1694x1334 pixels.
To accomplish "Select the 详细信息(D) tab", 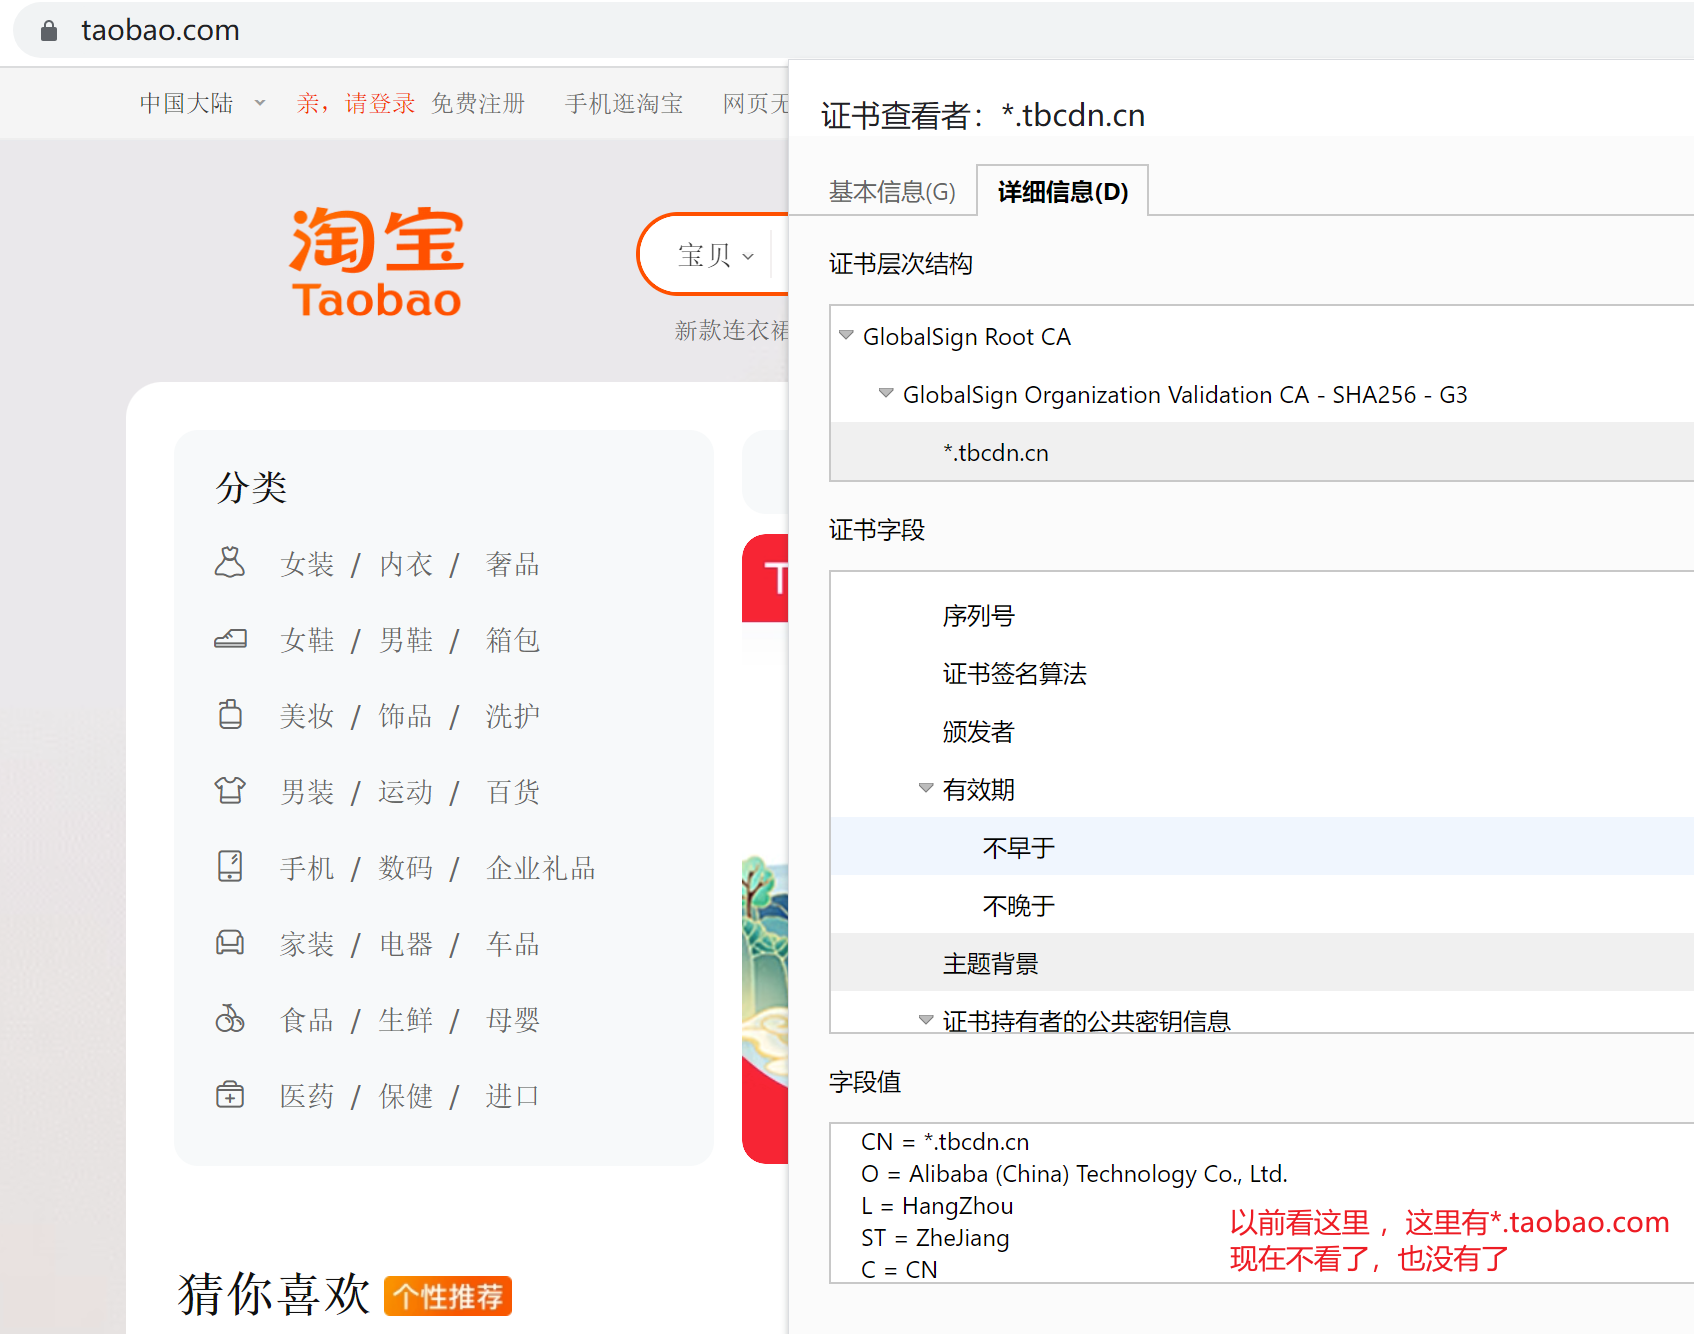I will [1062, 192].
